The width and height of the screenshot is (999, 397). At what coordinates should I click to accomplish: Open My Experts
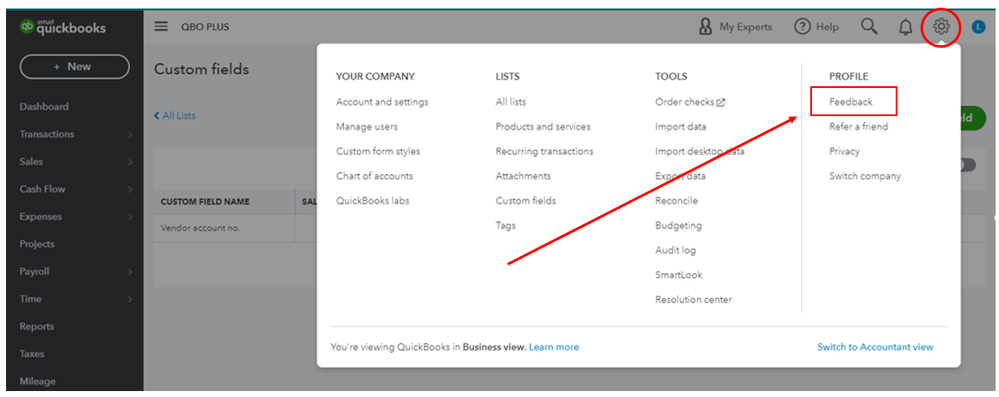point(735,27)
